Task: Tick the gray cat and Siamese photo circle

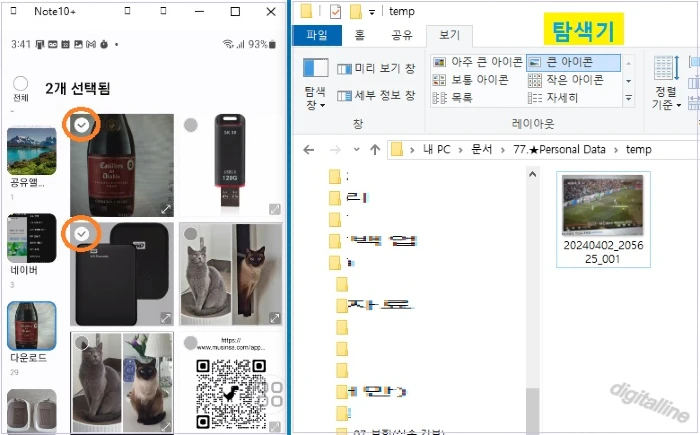Action: (82, 343)
